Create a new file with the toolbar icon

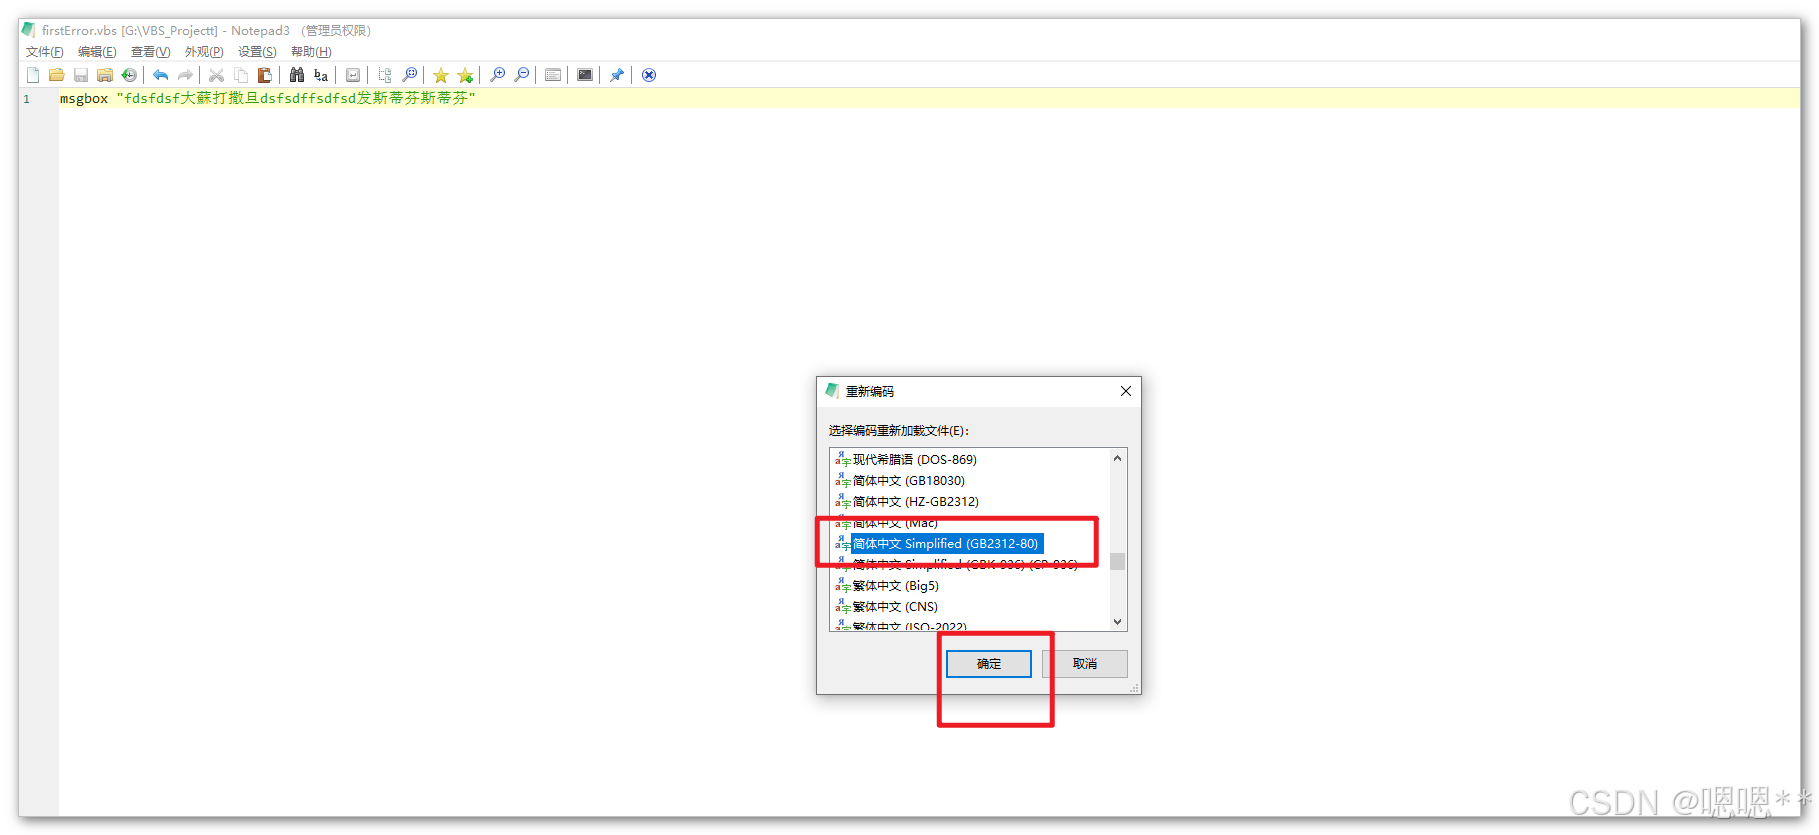pos(33,75)
